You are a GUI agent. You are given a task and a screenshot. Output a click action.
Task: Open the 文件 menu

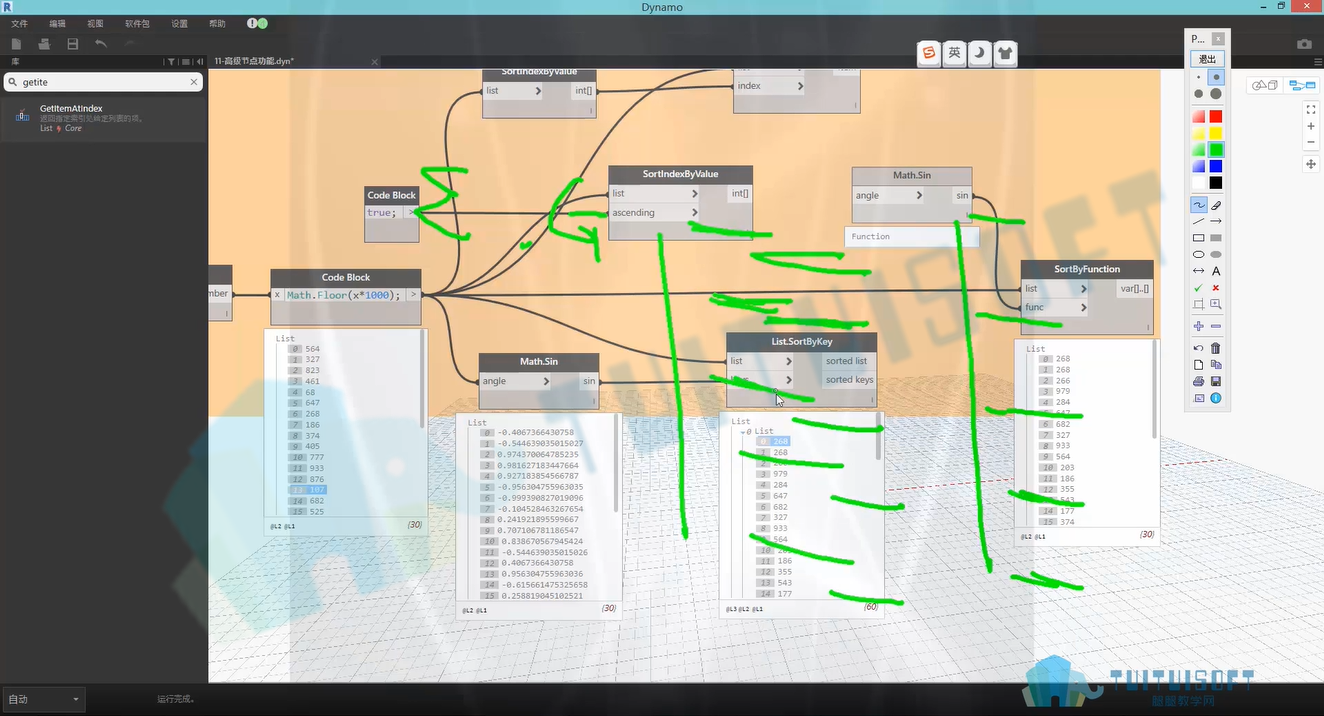coord(20,23)
